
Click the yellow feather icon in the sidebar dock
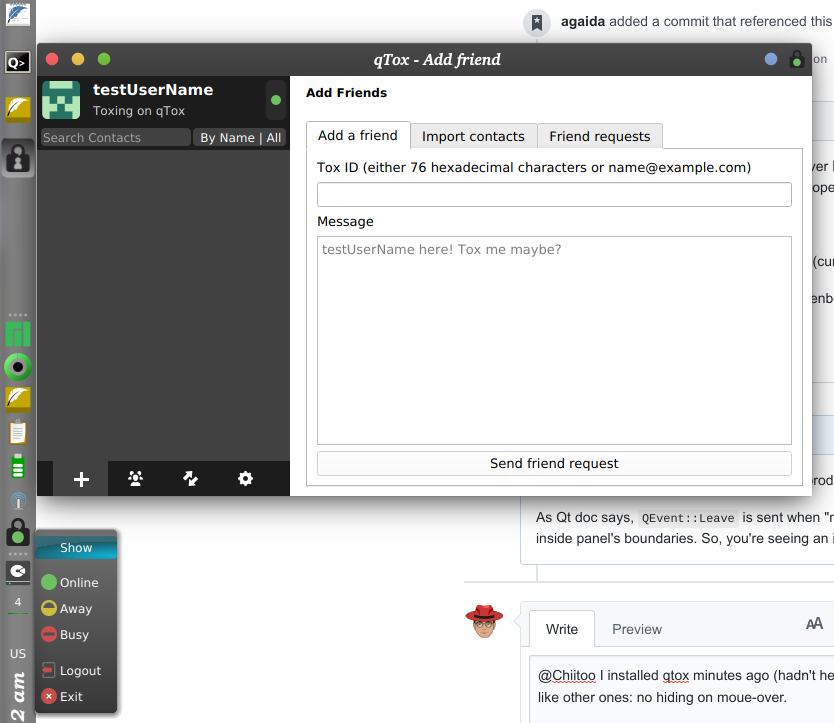coord(16,110)
